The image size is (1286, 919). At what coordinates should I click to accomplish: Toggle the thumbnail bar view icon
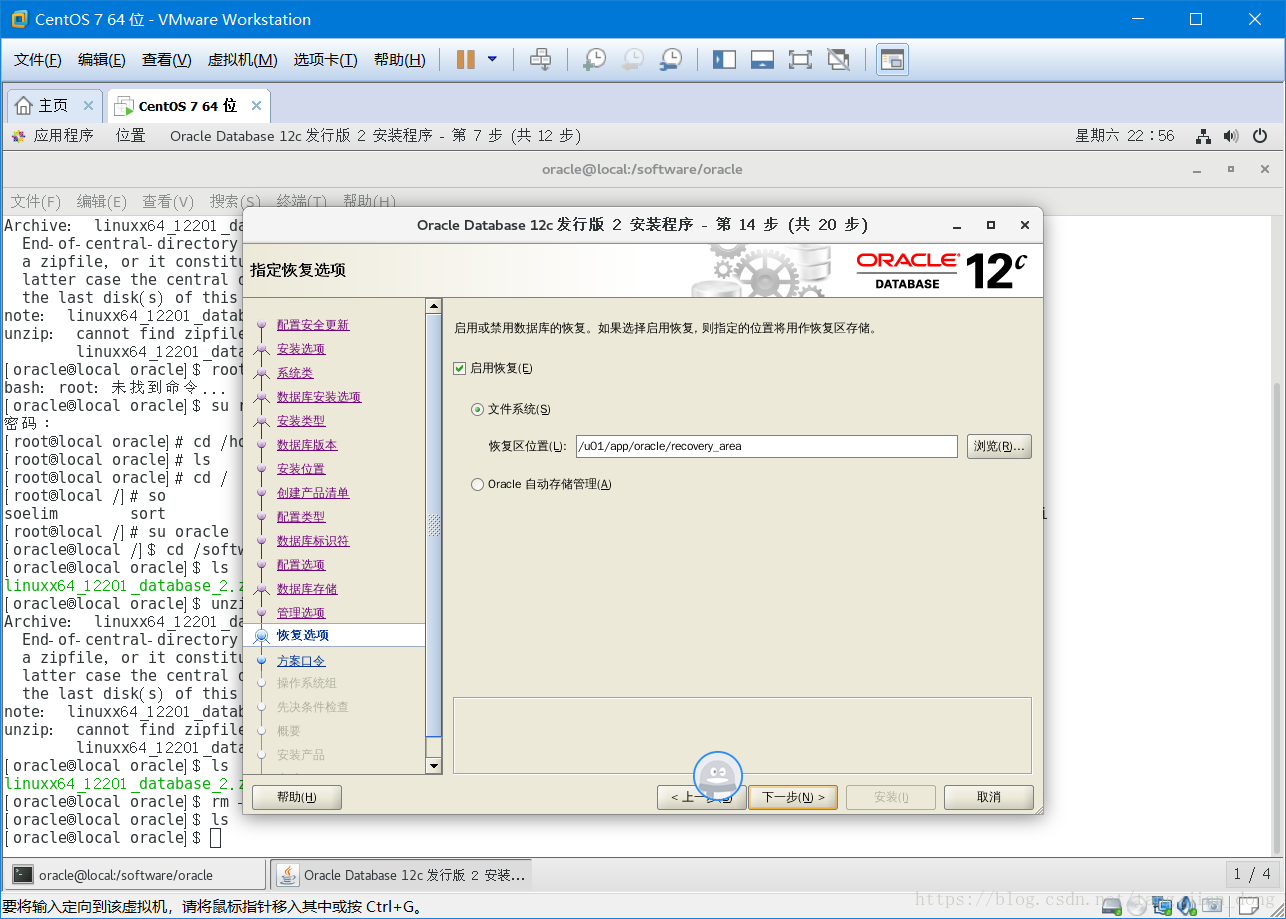pyautogui.click(x=762, y=60)
